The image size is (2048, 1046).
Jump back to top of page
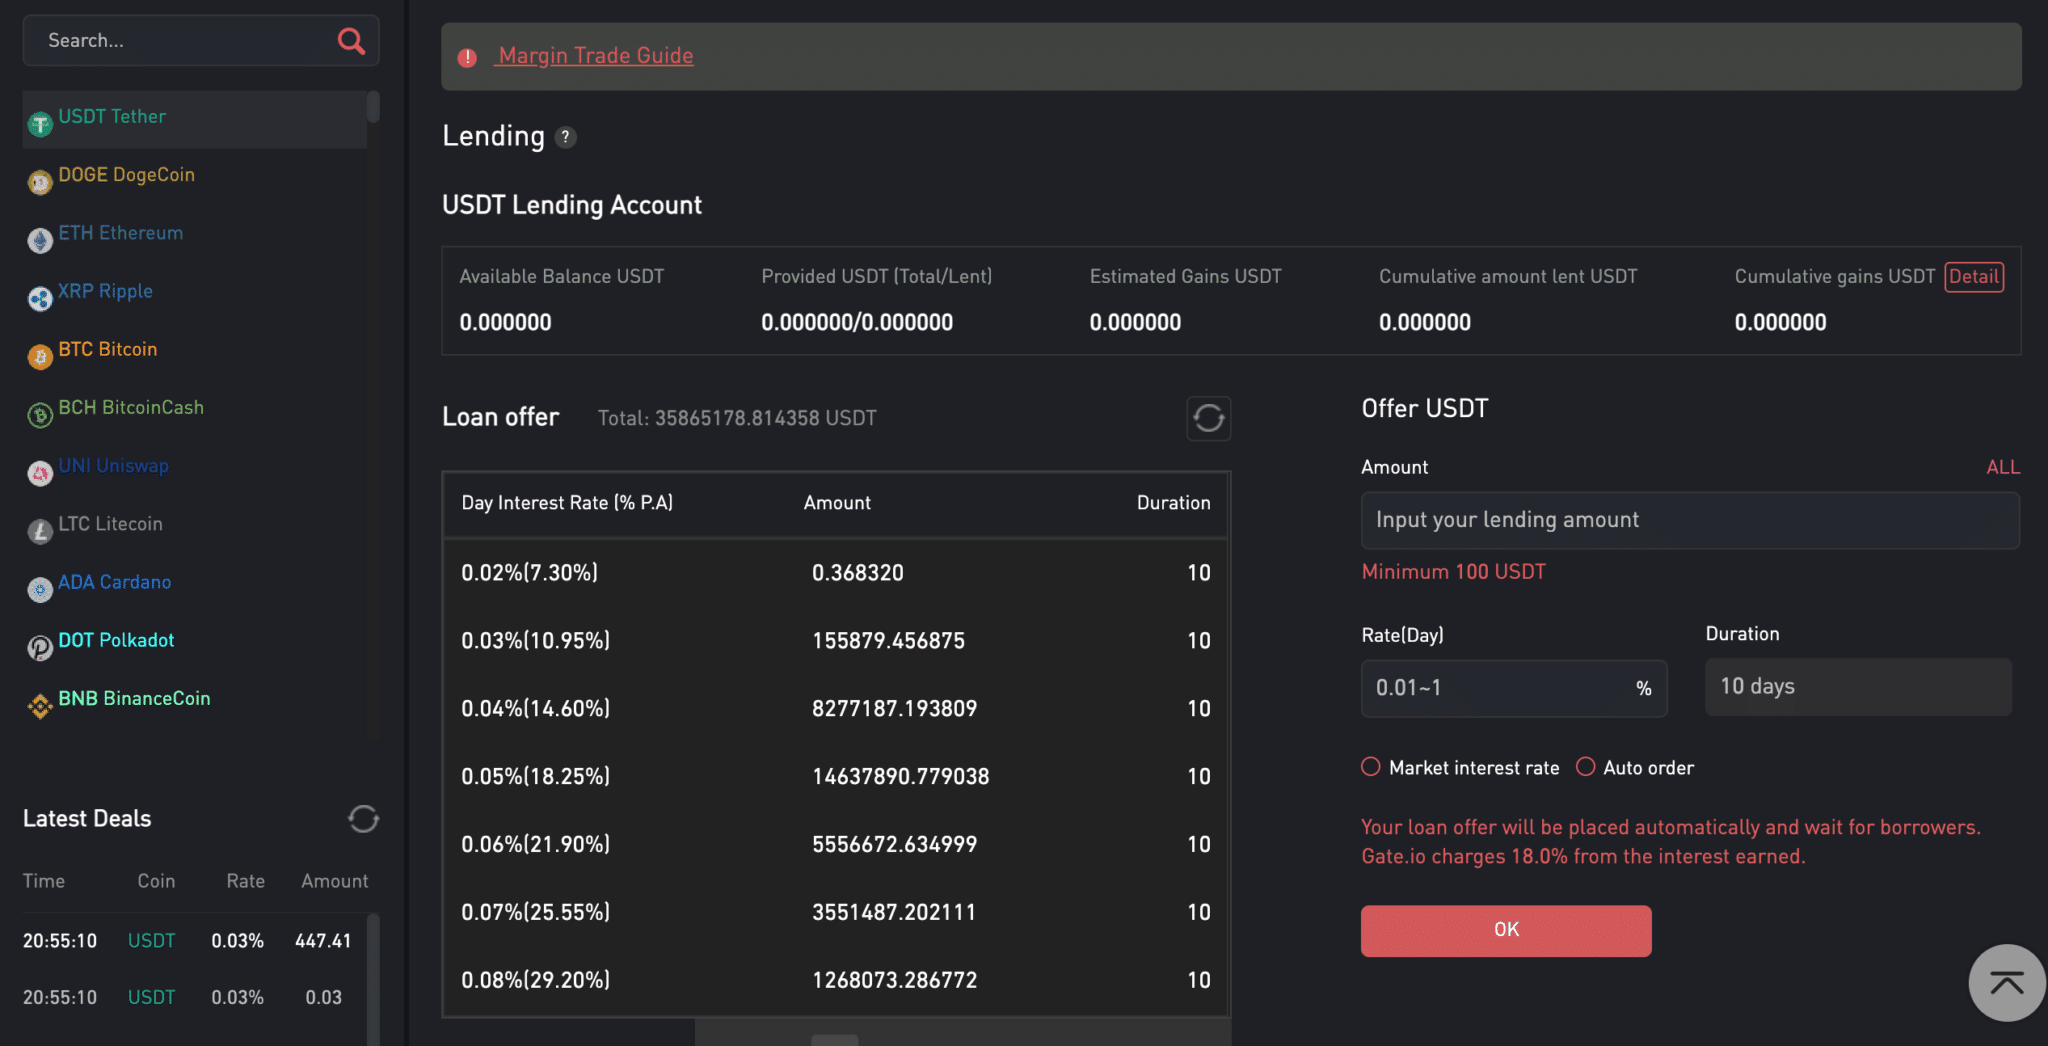pyautogui.click(x=2007, y=983)
